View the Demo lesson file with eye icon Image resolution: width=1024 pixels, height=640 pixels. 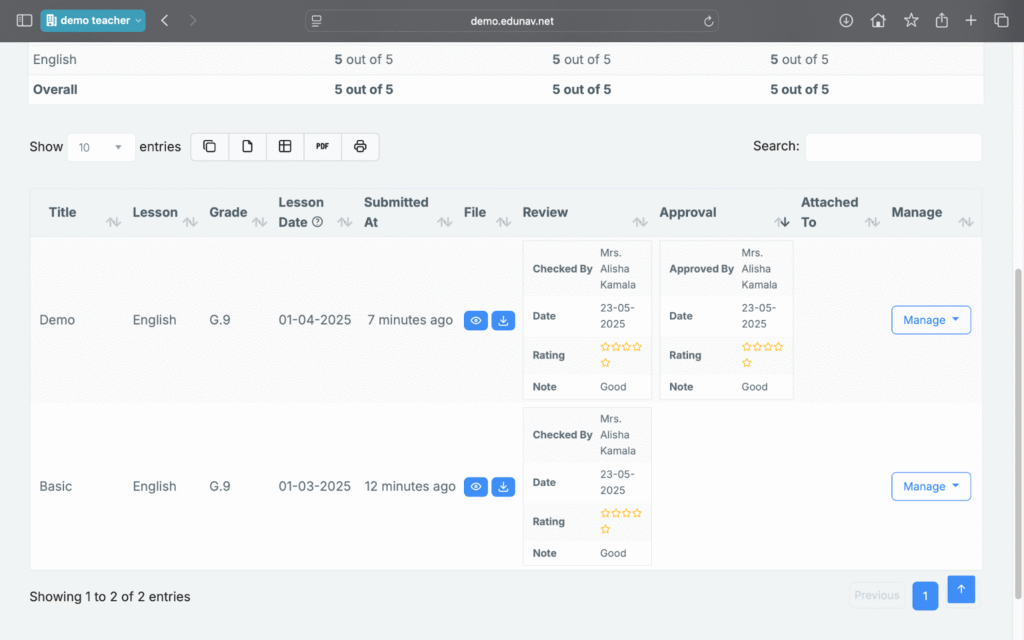476,321
